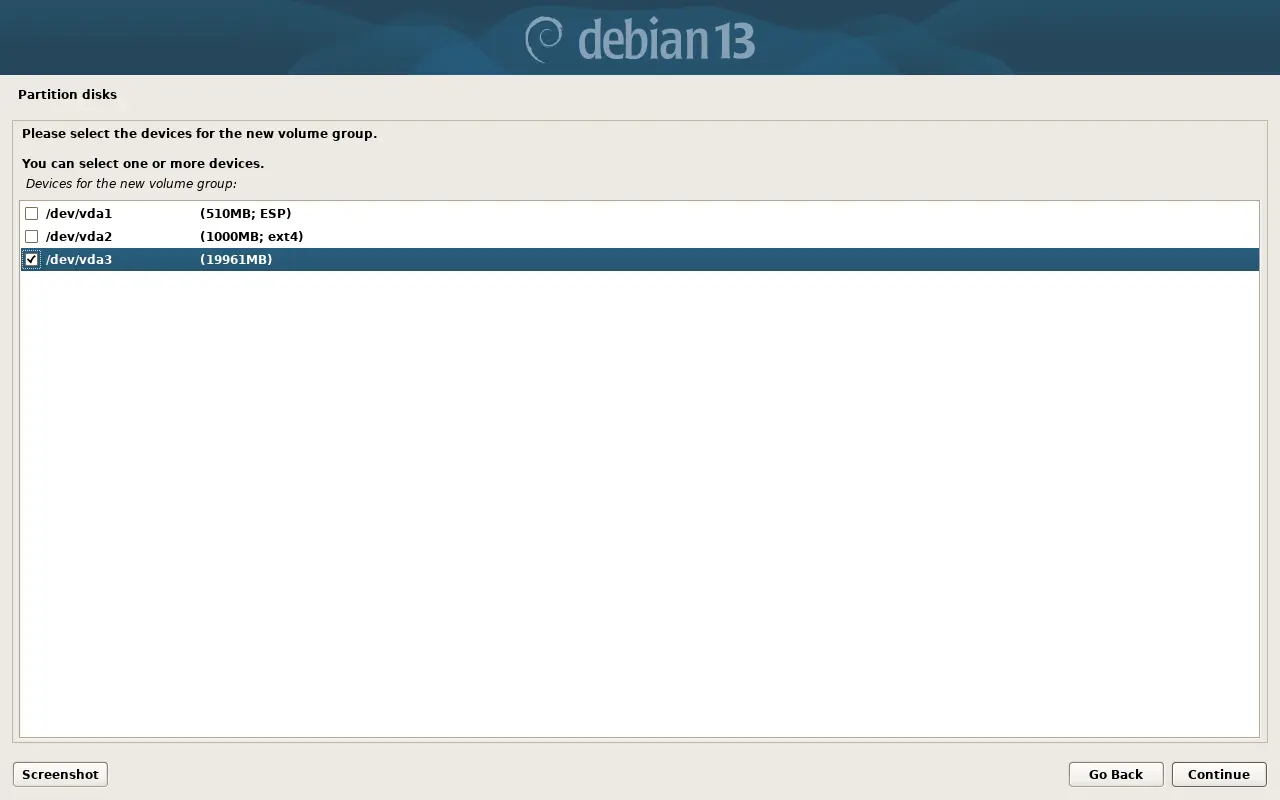Click the Continue button
1280x800 pixels.
(x=1219, y=775)
